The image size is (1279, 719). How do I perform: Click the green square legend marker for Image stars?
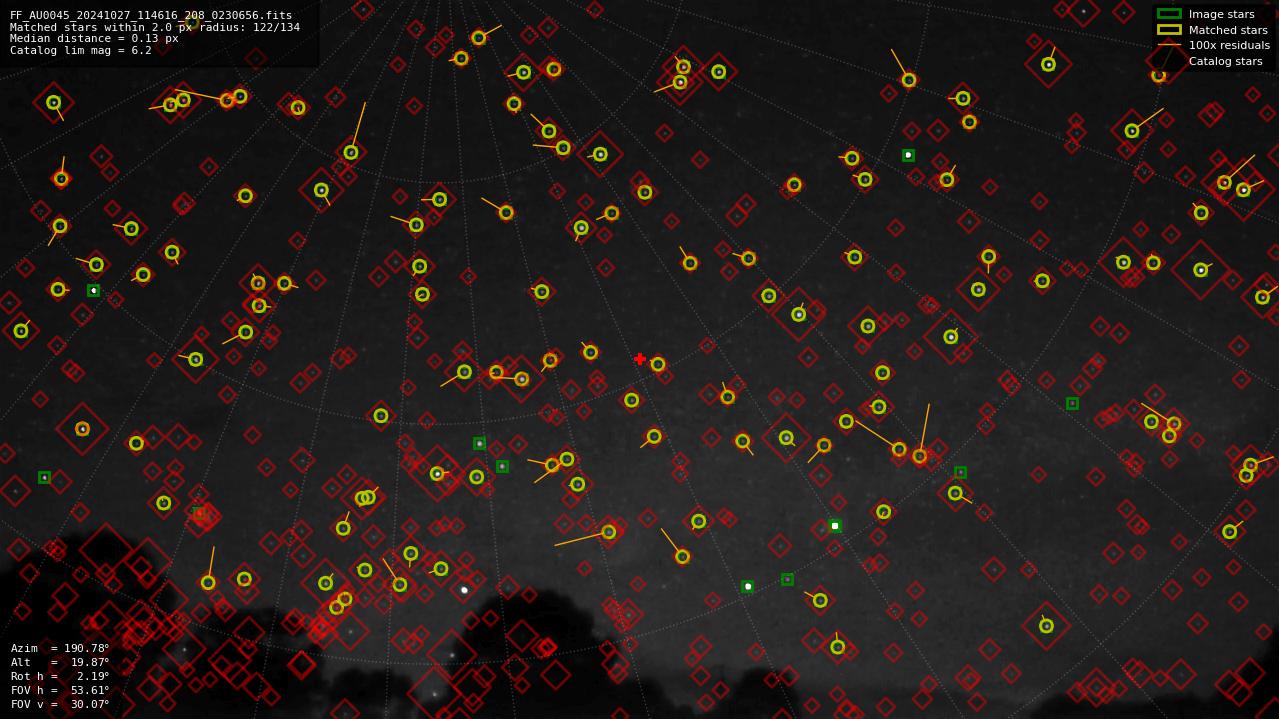pyautogui.click(x=1169, y=14)
